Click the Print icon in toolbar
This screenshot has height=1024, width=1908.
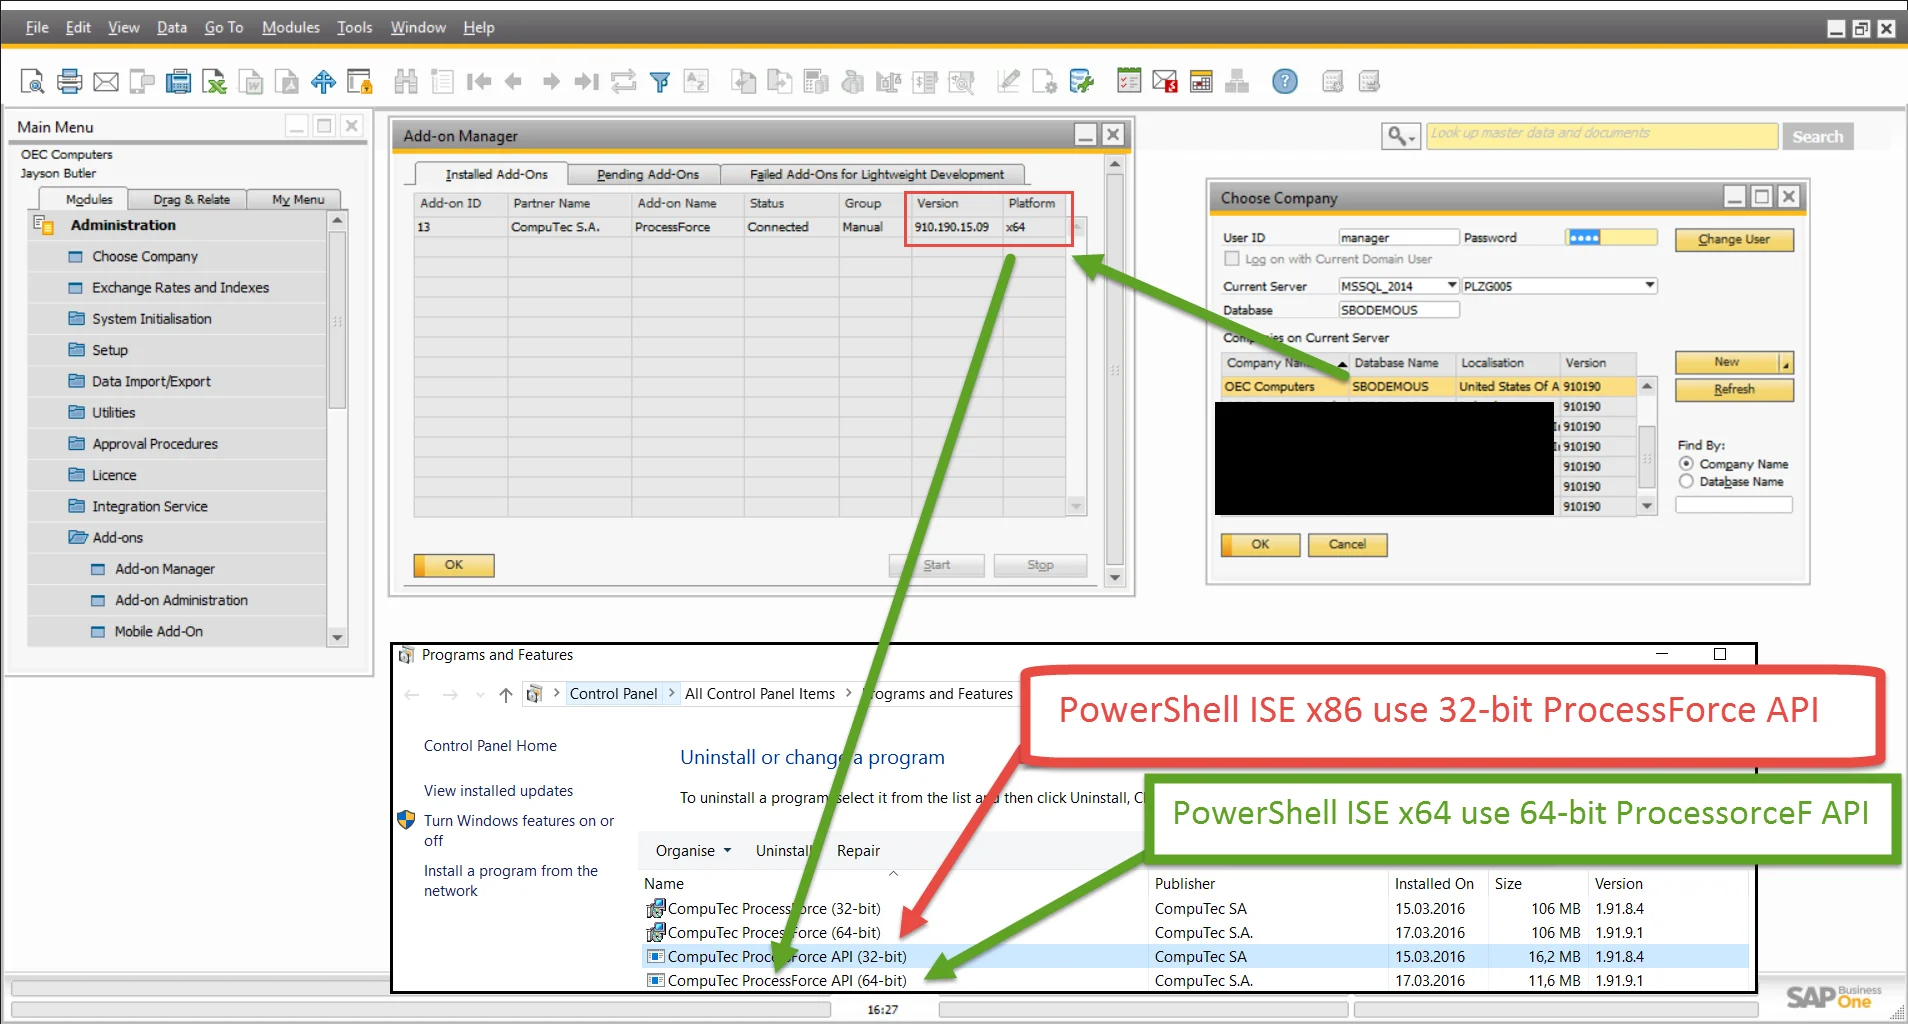(69, 82)
